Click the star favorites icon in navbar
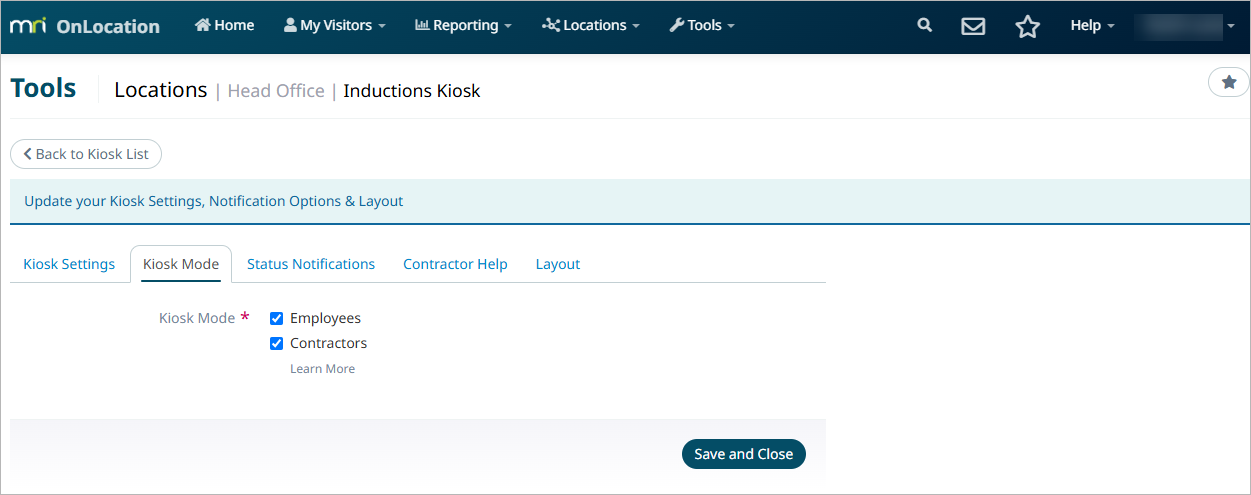This screenshot has height=495, width=1251. tap(1027, 27)
